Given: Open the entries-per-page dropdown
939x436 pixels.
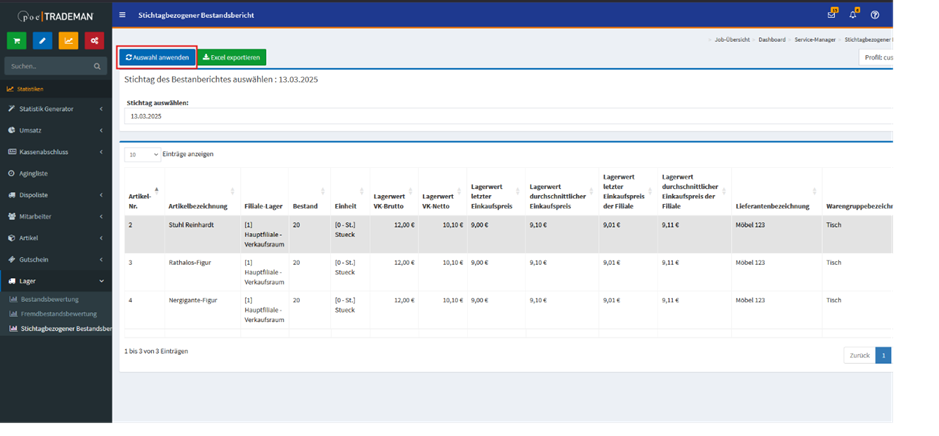Looking at the screenshot, I should click(143, 155).
